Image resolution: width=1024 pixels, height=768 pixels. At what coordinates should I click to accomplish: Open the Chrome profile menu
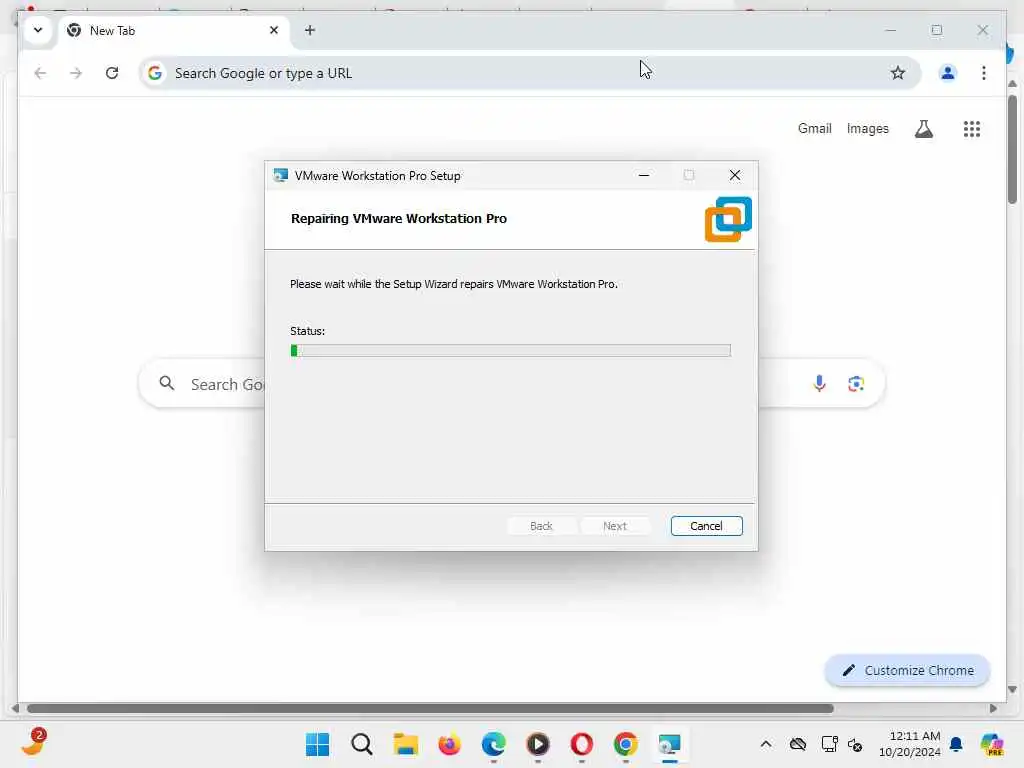[x=948, y=73]
